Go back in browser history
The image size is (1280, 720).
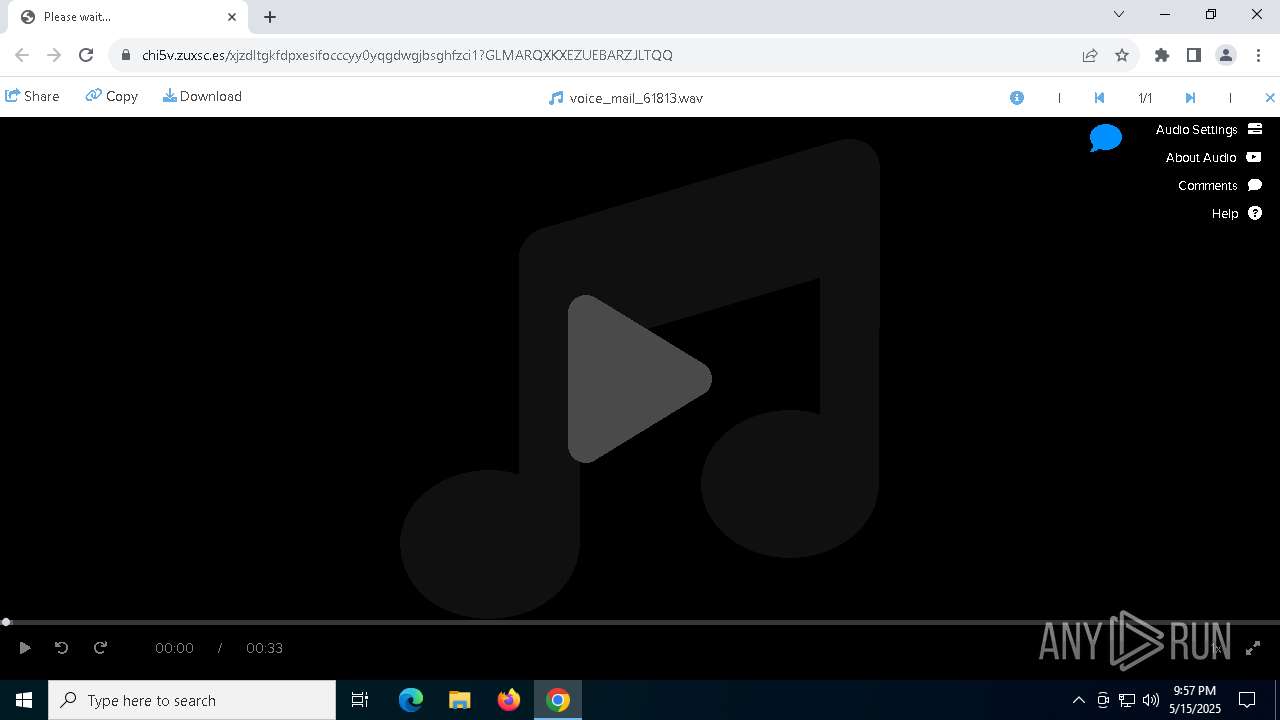click(22, 55)
